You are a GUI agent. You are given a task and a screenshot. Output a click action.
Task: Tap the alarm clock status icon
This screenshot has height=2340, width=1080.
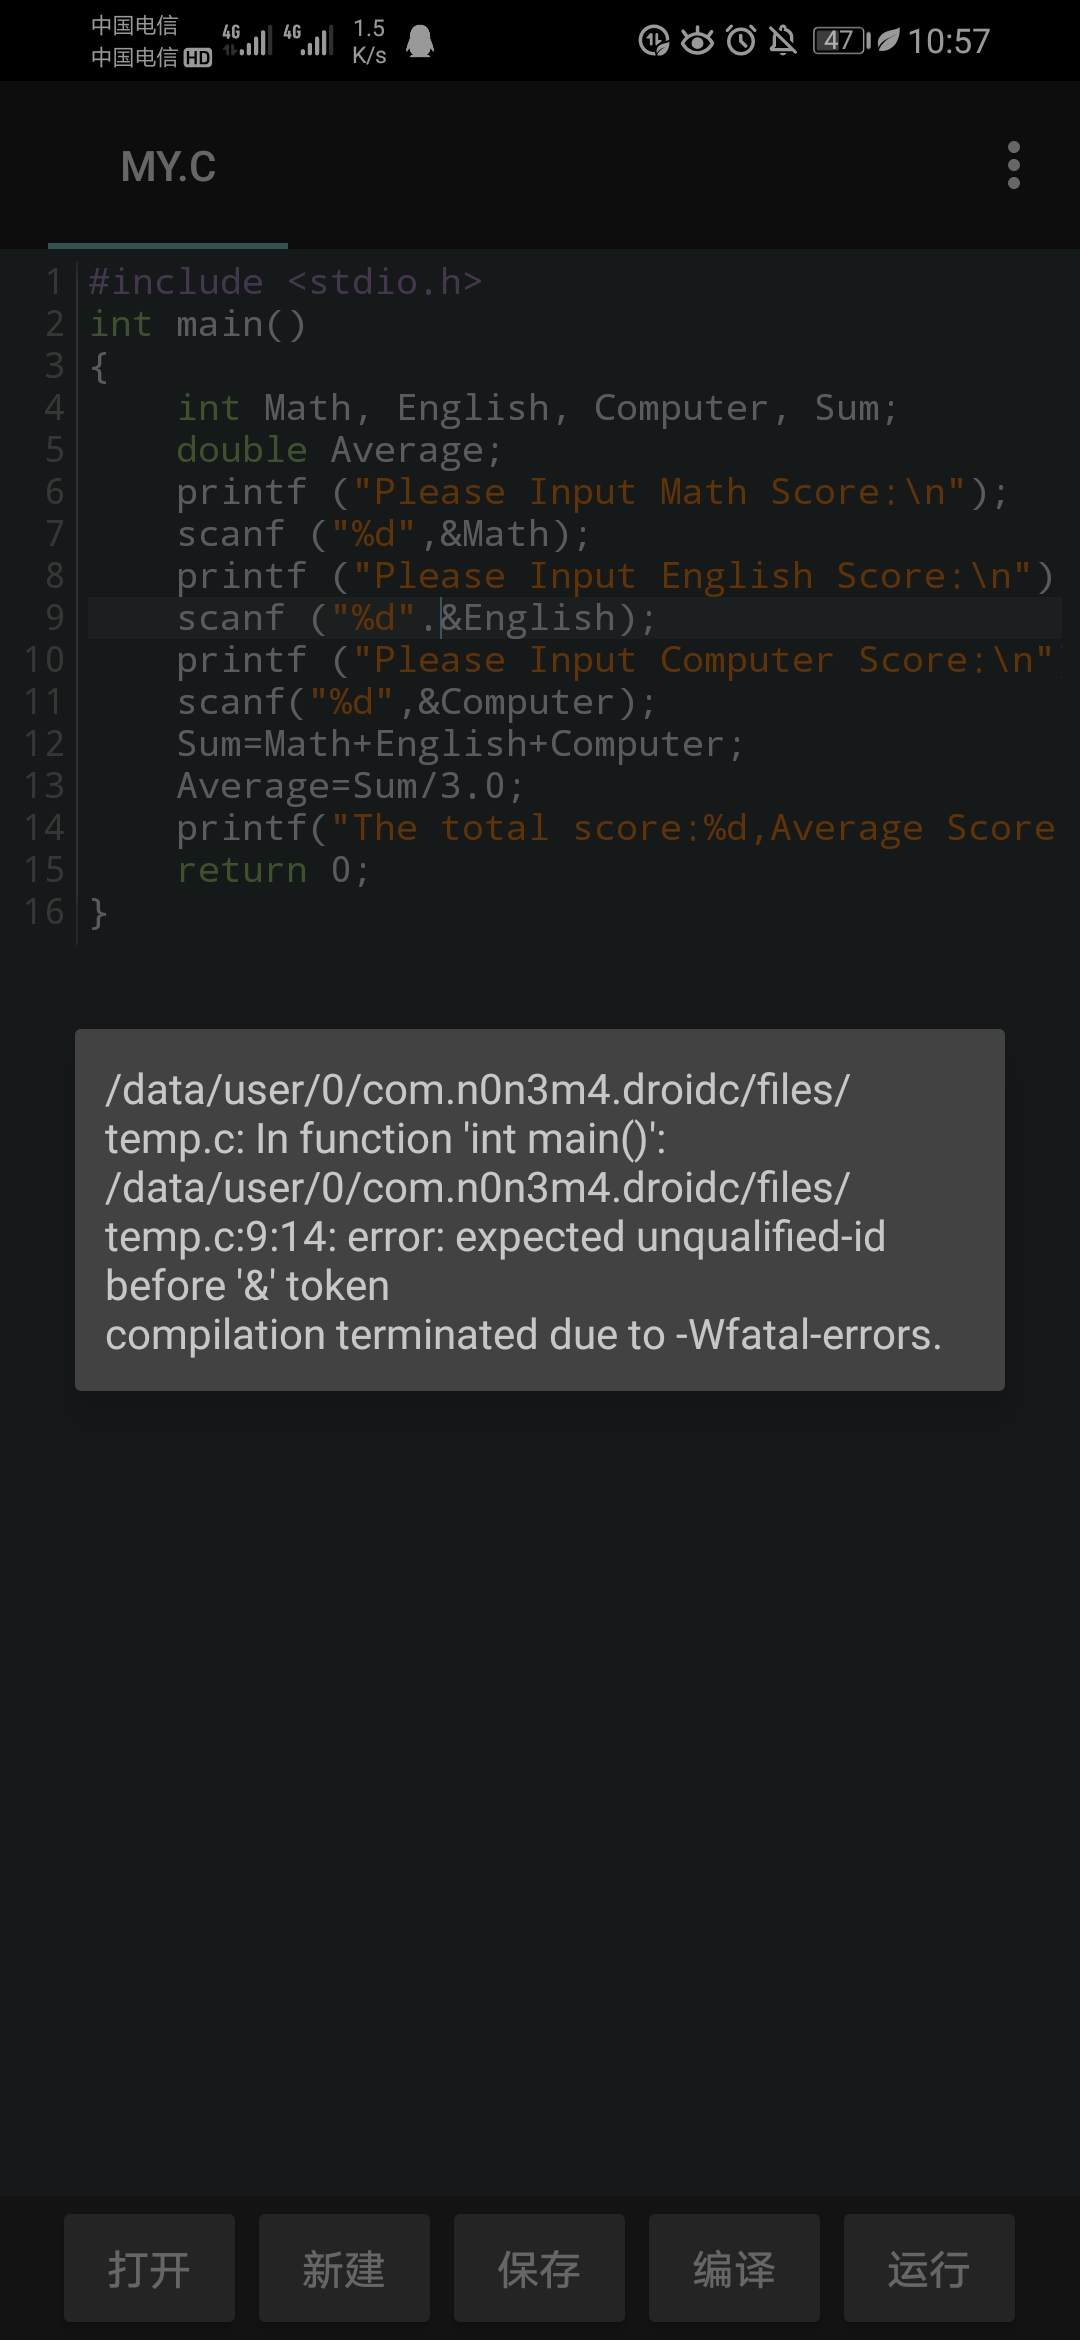coord(741,41)
